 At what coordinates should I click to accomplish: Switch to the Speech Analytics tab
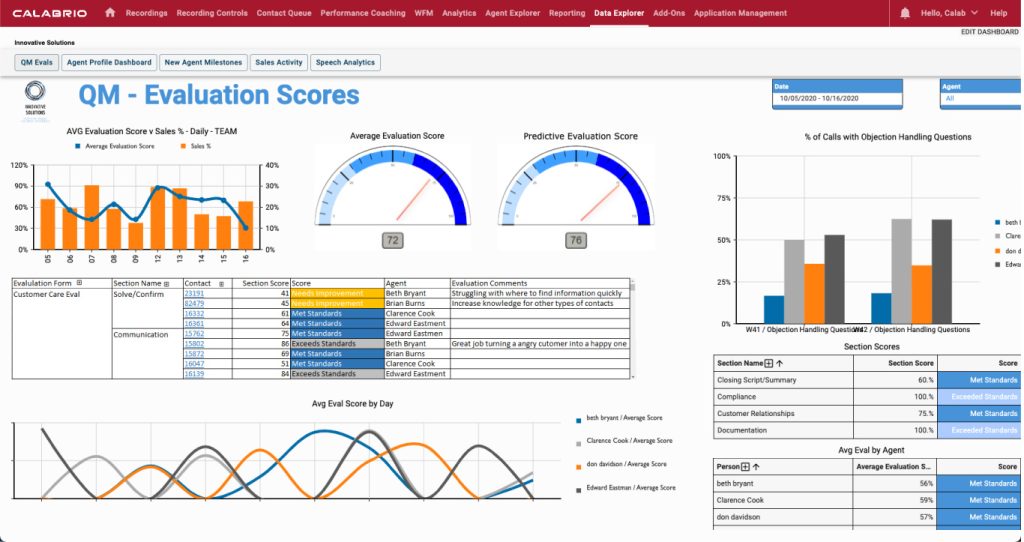click(x=345, y=62)
